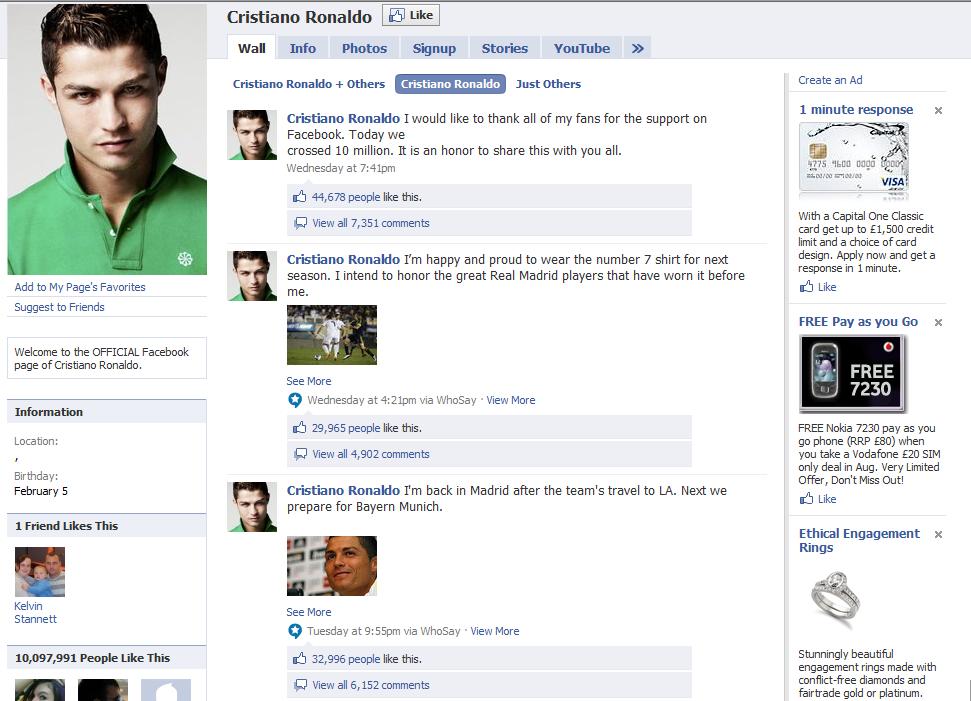Viewport: 971px width, 701px height.
Task: Open the Kelvin Stannett name link
Action: tap(35, 612)
